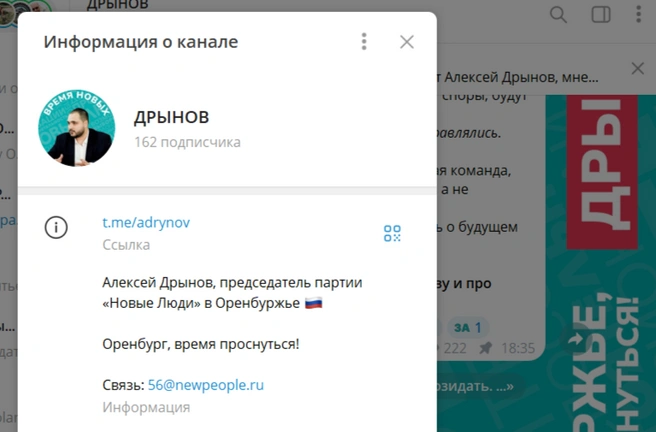Click the 18:35 message timestamp

pyautogui.click(x=518, y=348)
